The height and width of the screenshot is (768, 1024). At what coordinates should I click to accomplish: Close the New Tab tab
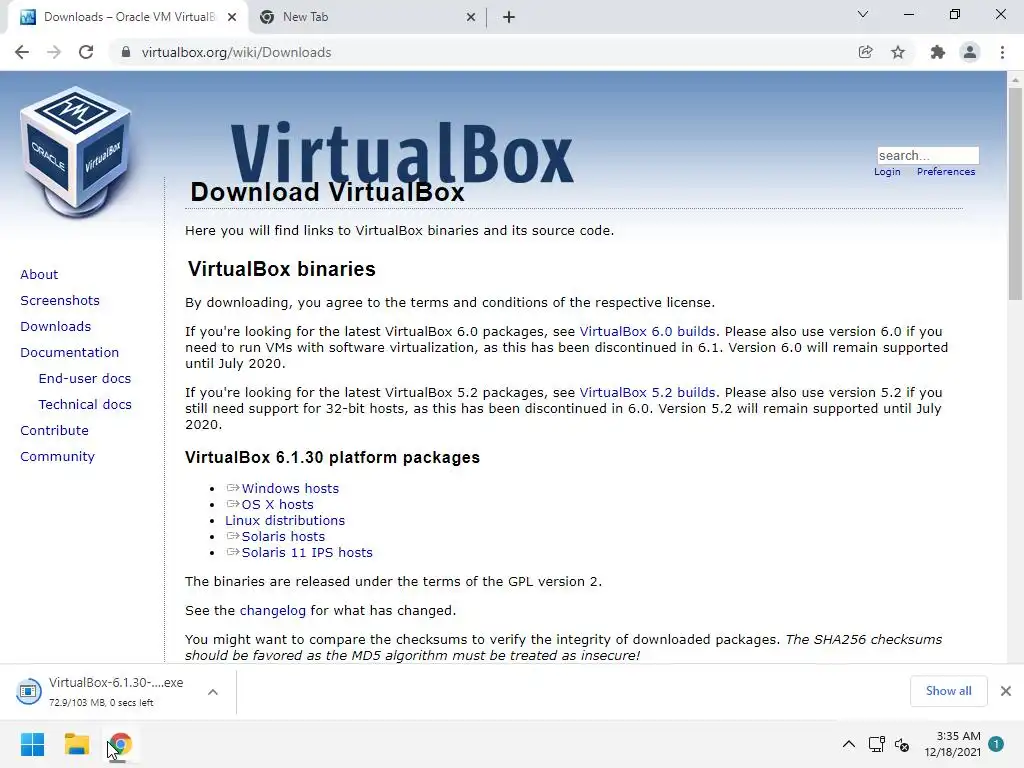click(471, 18)
